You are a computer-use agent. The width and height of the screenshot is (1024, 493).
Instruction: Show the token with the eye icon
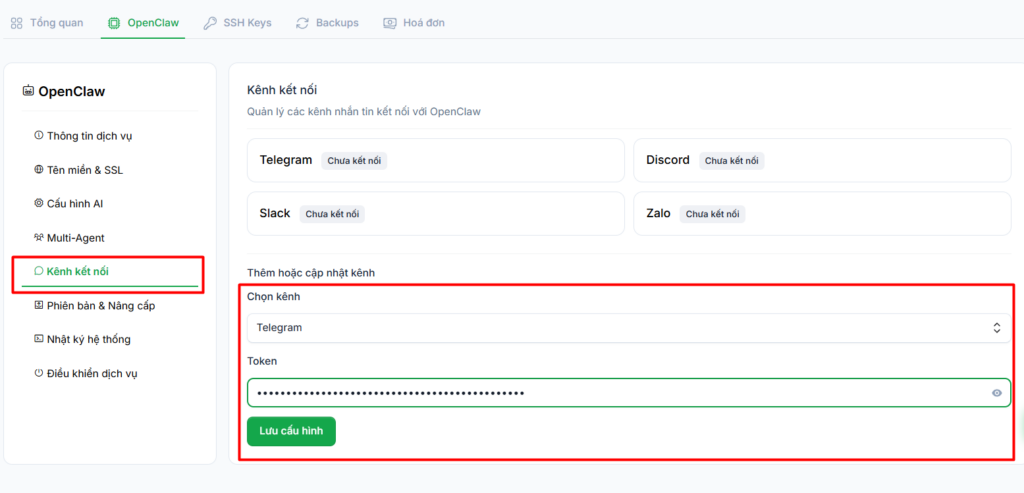pos(997,393)
